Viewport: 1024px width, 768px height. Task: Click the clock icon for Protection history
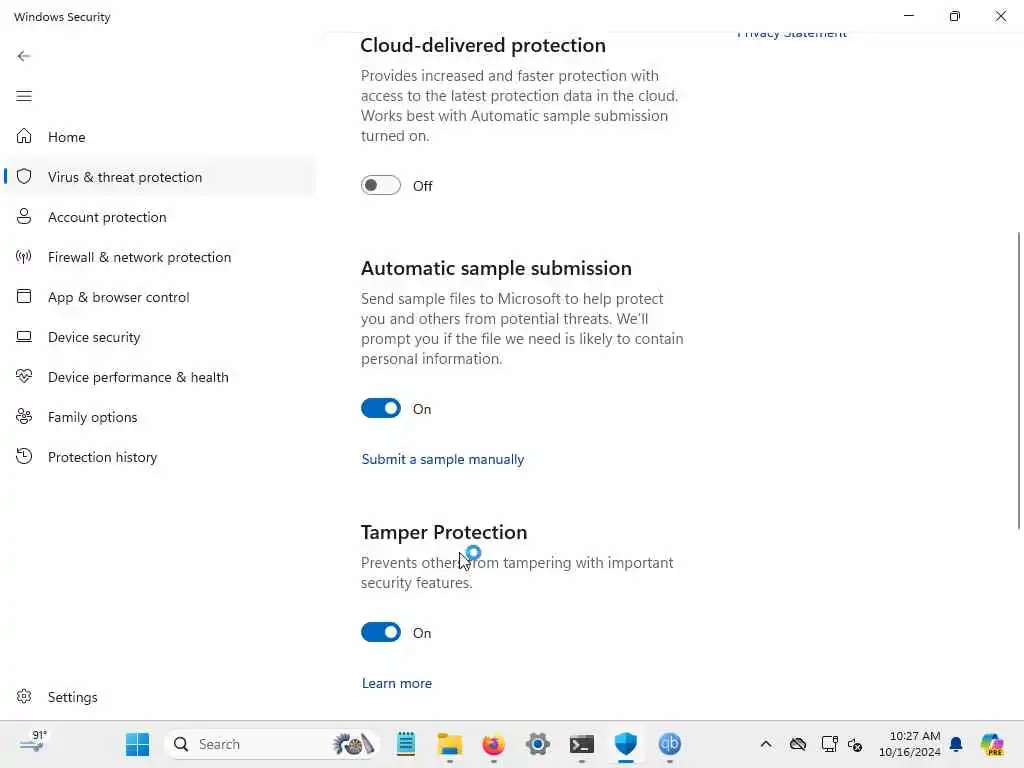(x=24, y=456)
